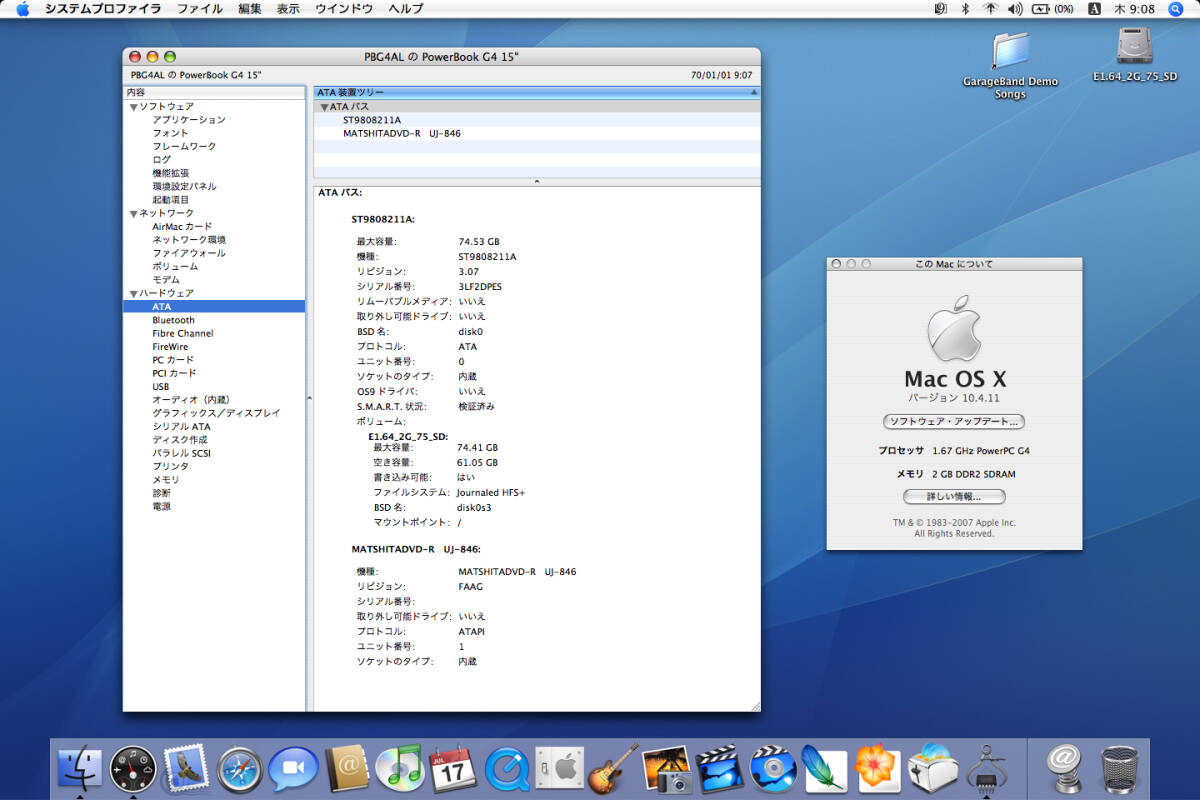Screen dimensions: 1200x800
Task: Open Spotlight search in menu bar
Action: click(1176, 9)
